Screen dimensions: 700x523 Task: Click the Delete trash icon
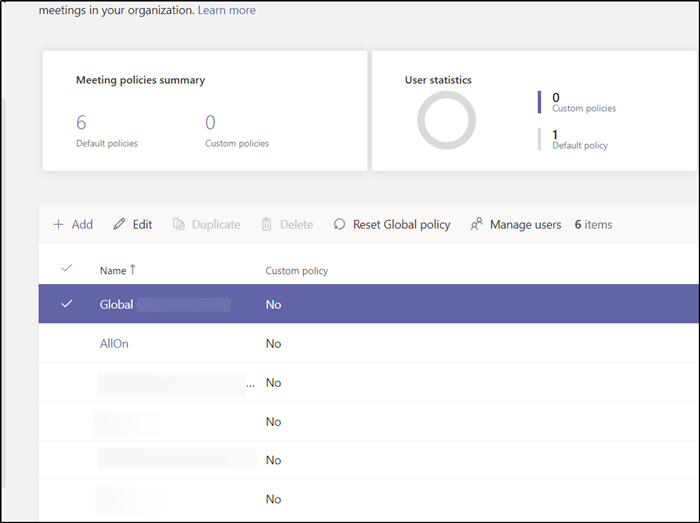coord(267,225)
